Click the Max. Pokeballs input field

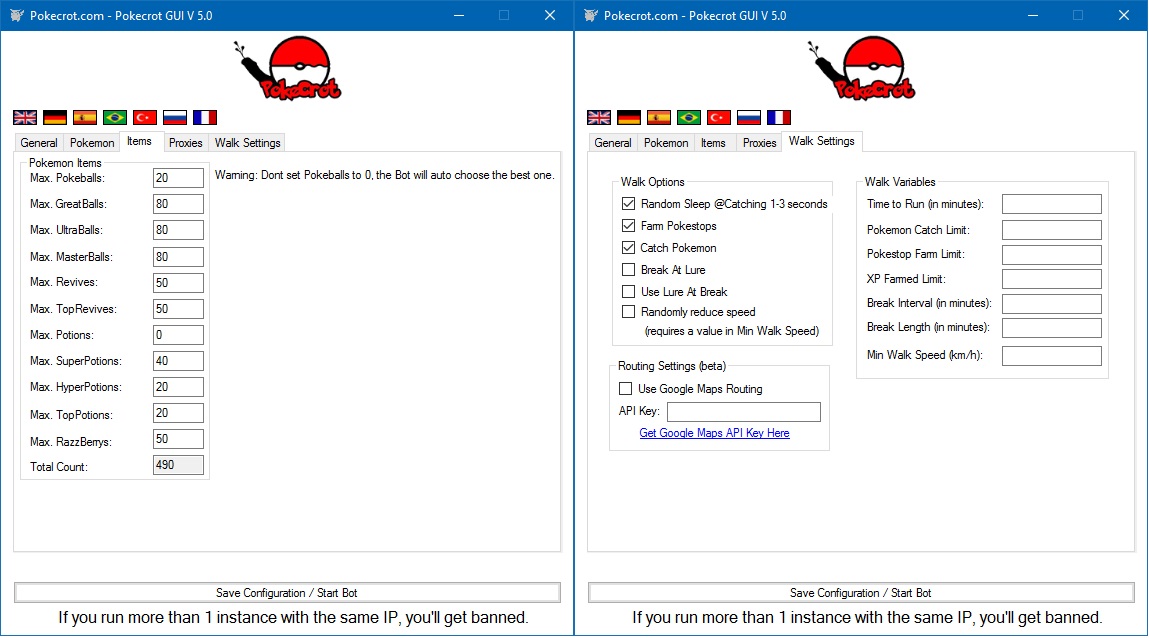click(178, 178)
